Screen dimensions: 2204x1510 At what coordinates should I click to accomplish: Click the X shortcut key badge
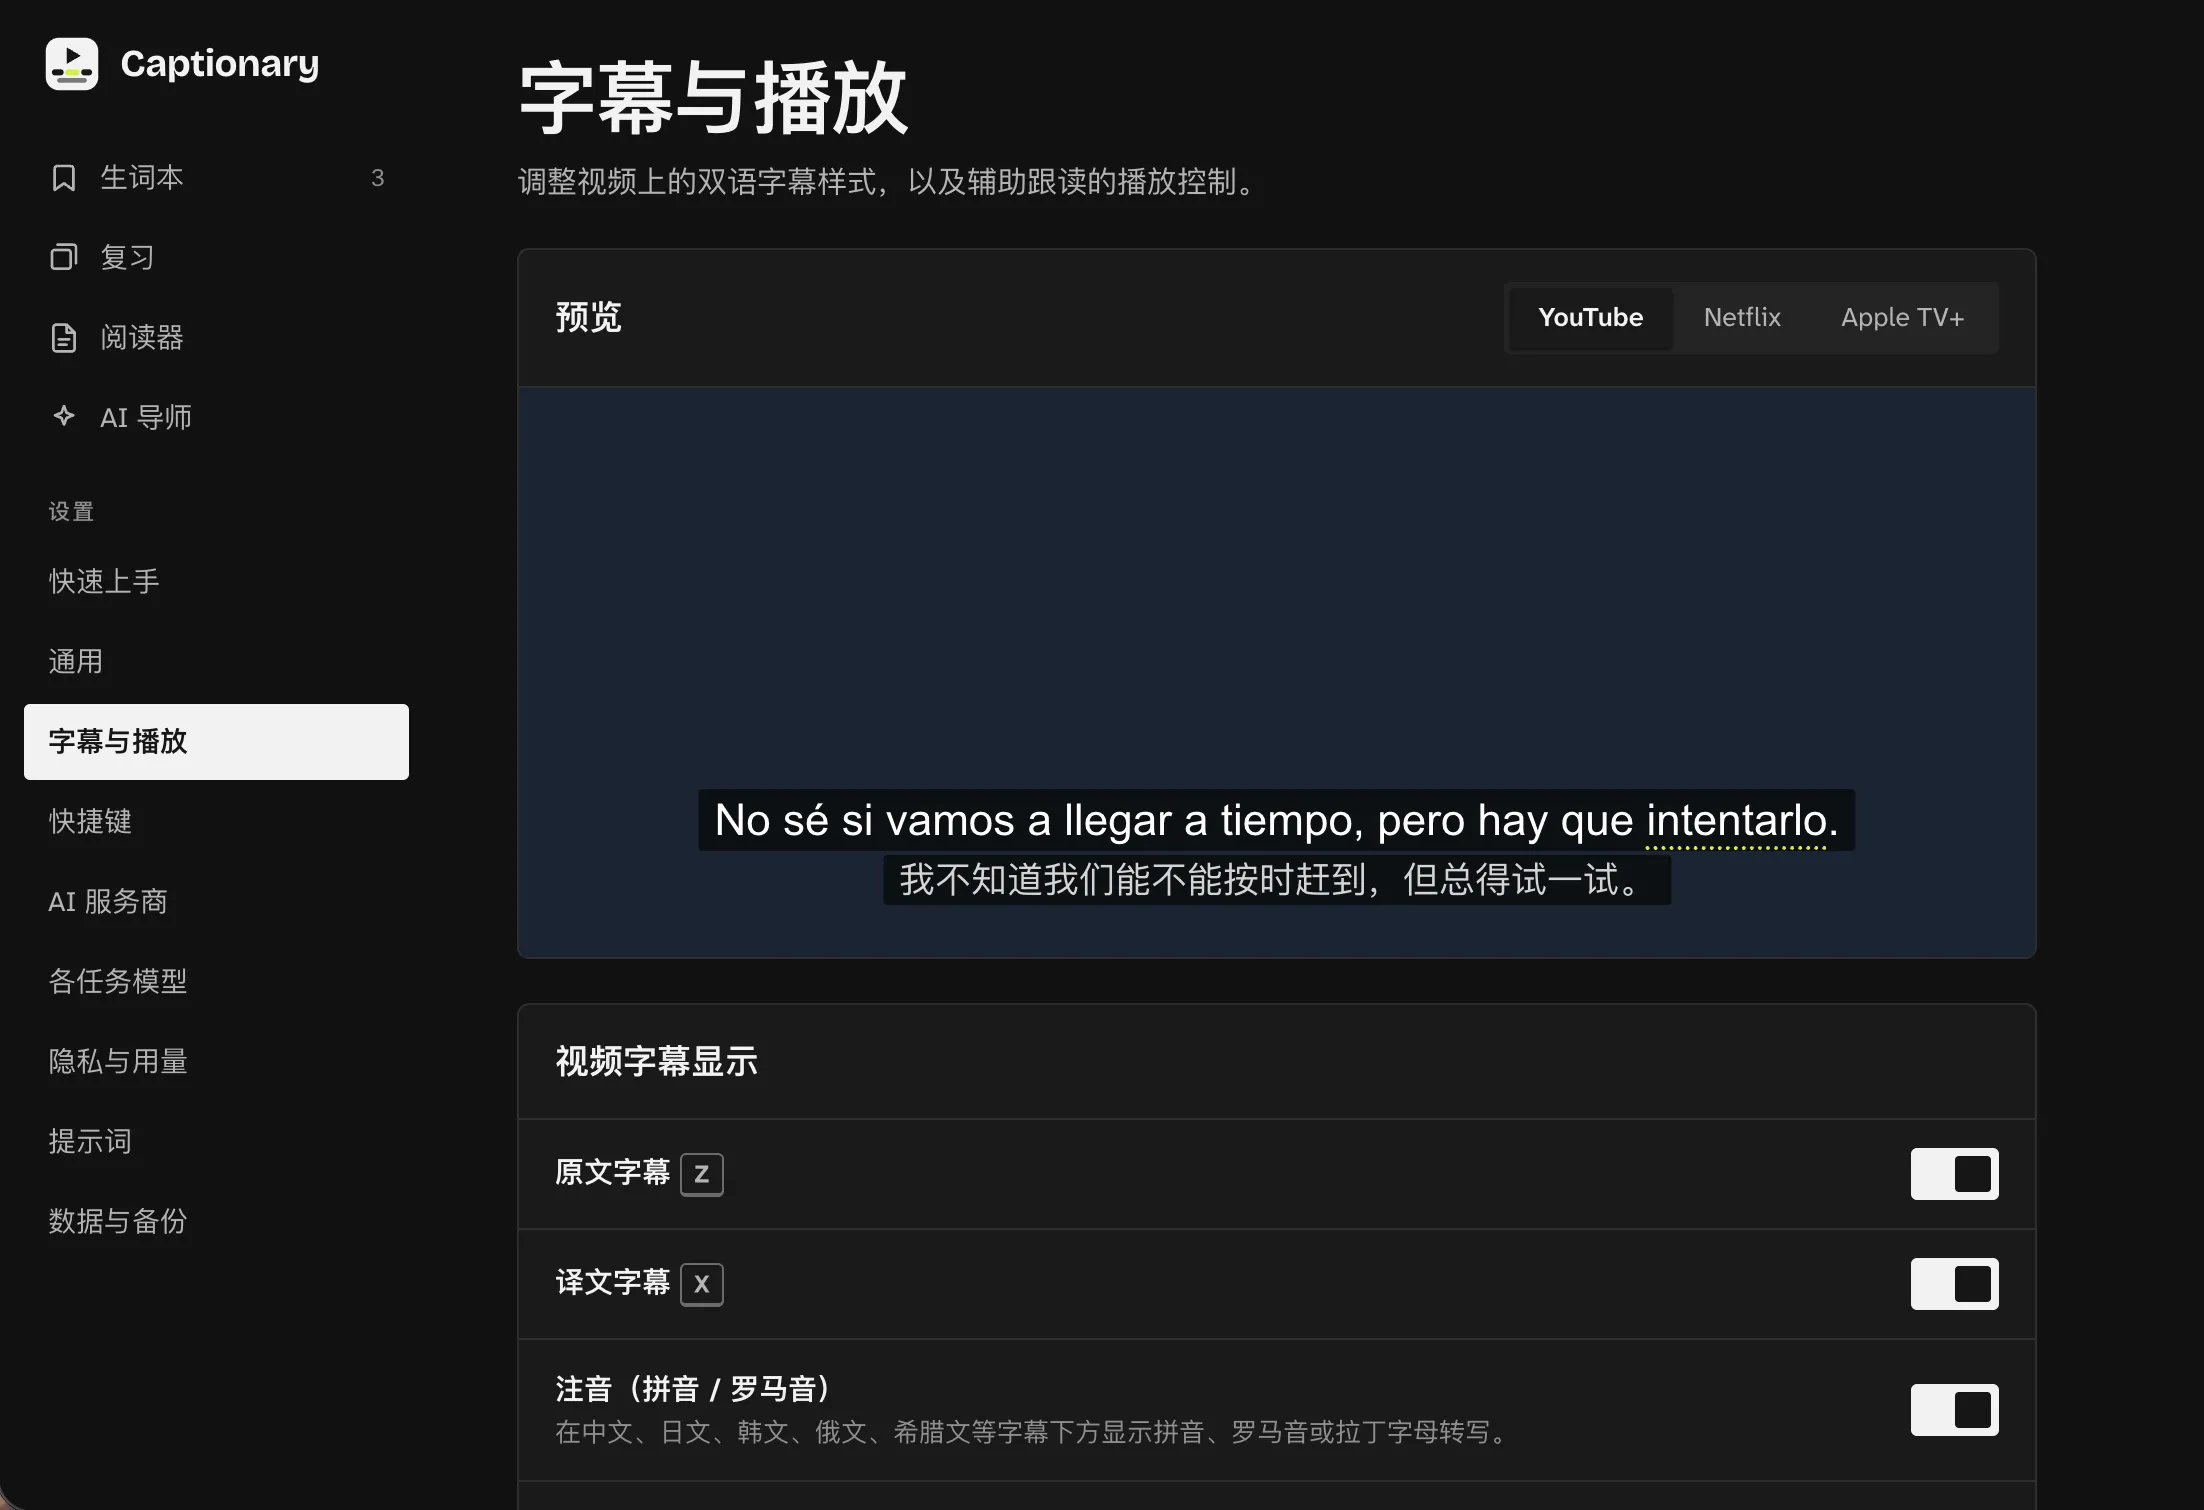[x=702, y=1284]
